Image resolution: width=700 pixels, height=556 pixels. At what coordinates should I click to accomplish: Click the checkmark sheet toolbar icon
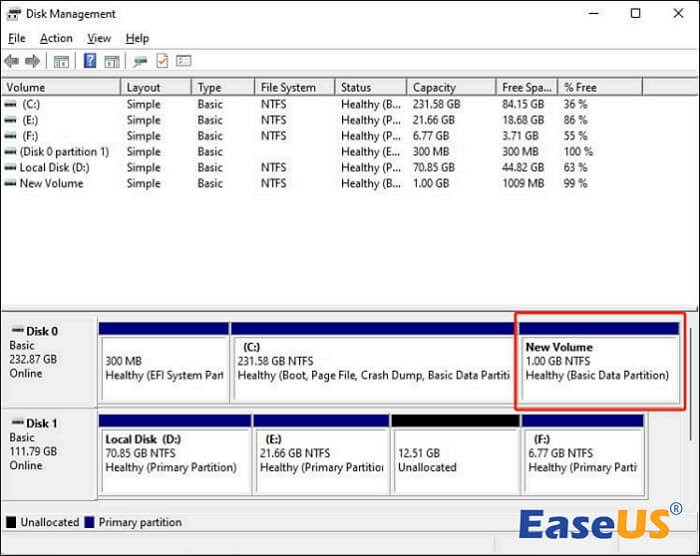(161, 62)
